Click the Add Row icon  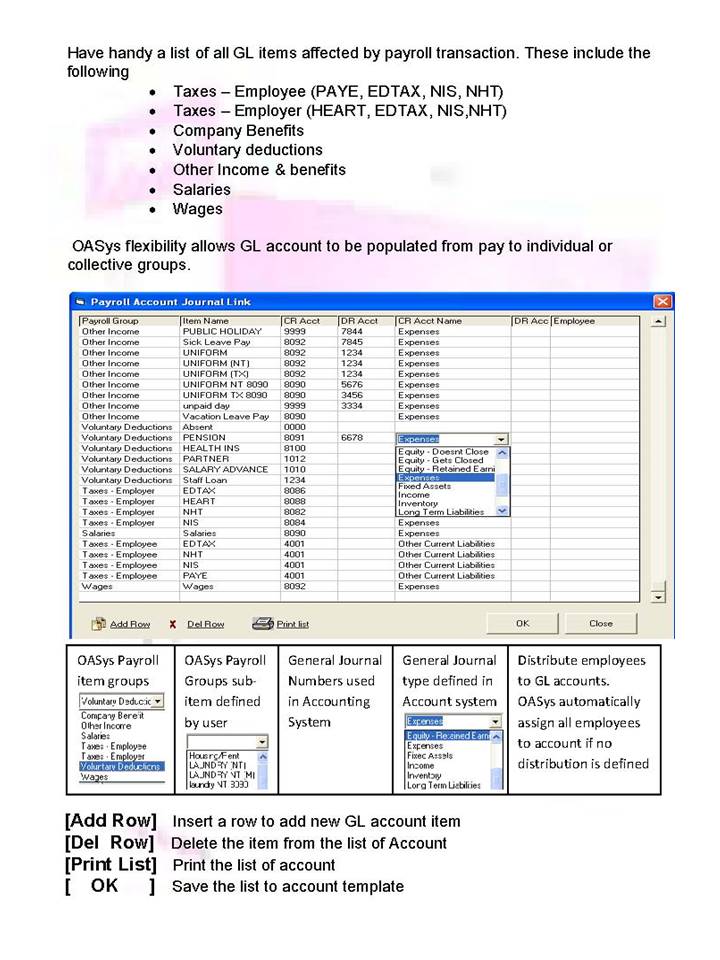(x=99, y=624)
